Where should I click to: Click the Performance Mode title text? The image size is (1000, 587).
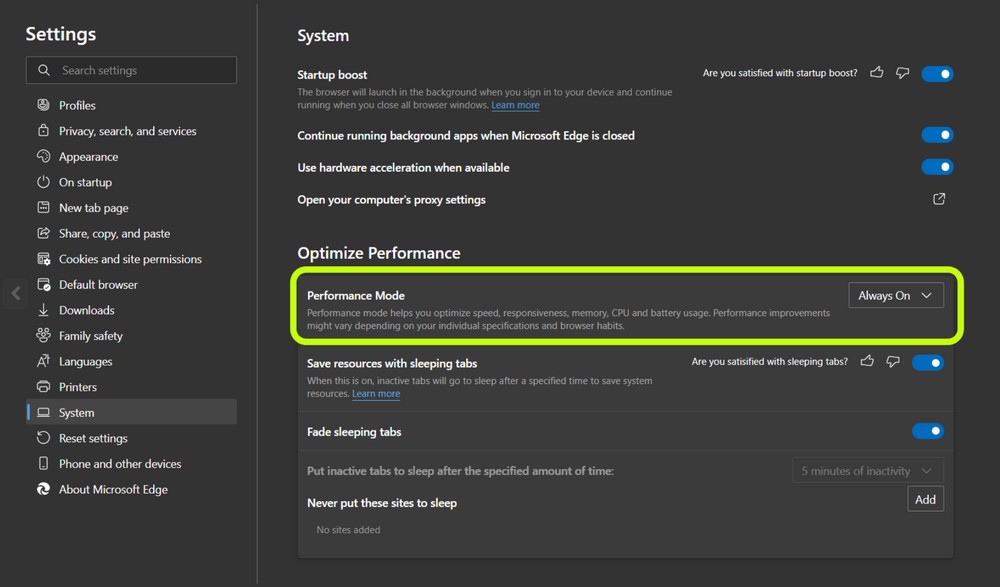(356, 295)
